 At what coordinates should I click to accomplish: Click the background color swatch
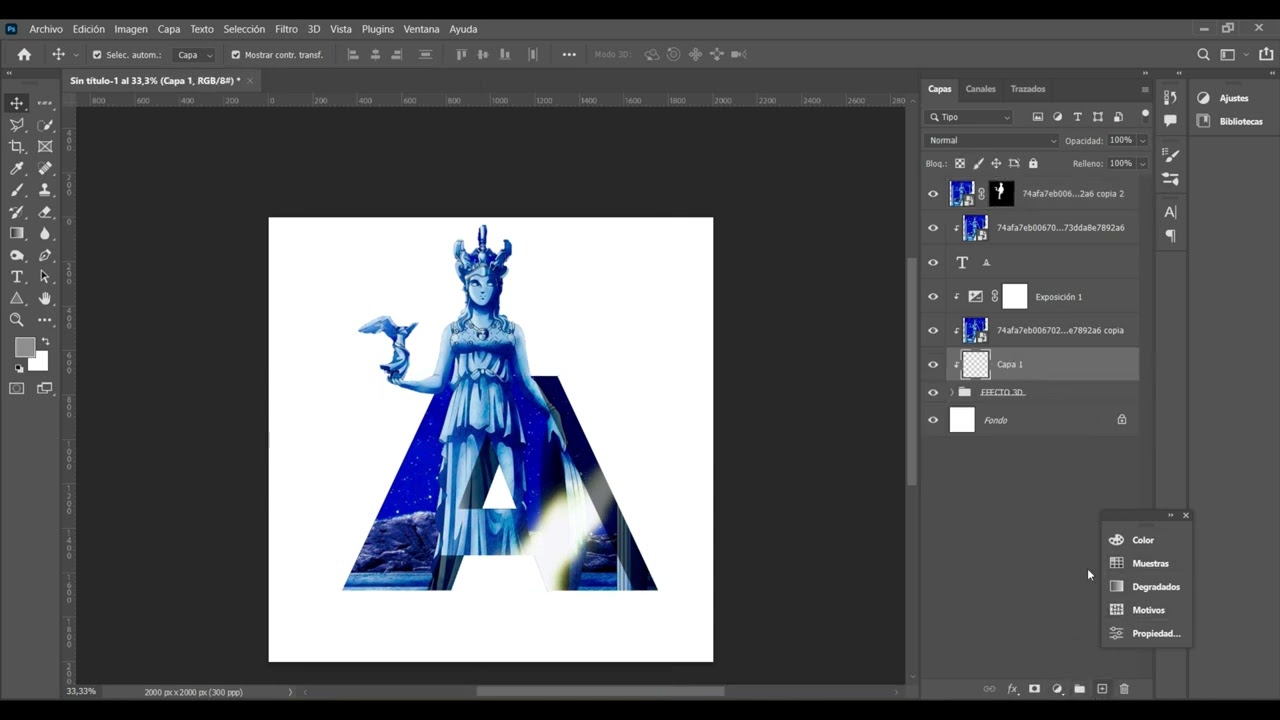point(40,362)
